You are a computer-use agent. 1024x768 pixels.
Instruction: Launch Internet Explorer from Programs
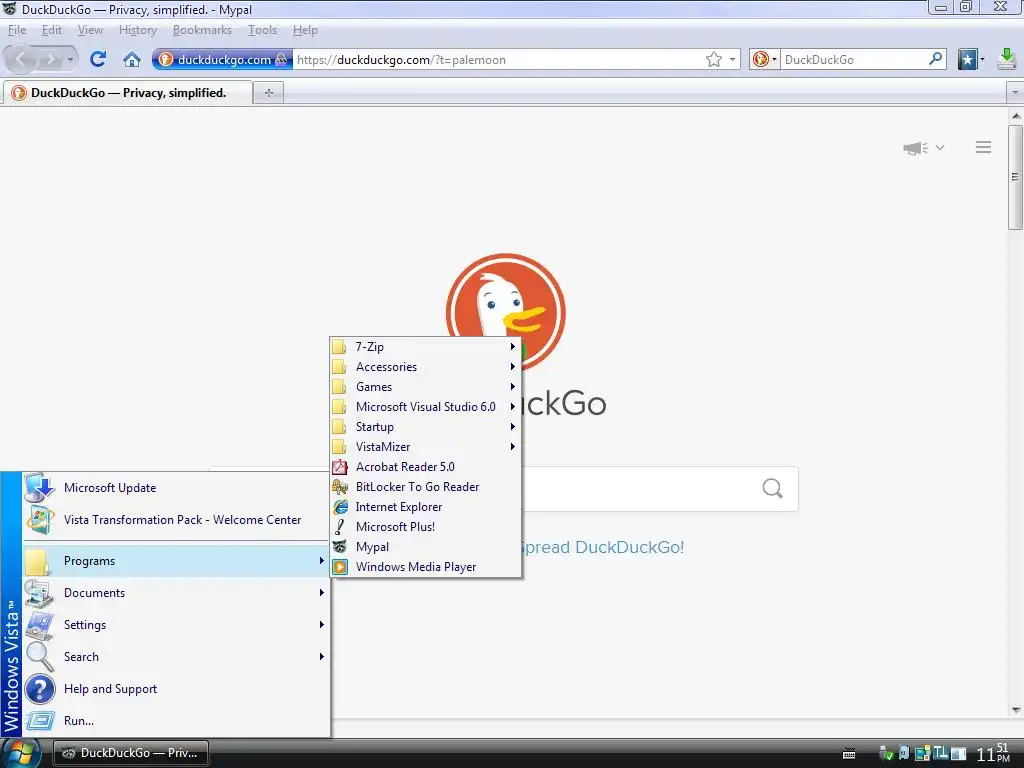pos(425,507)
